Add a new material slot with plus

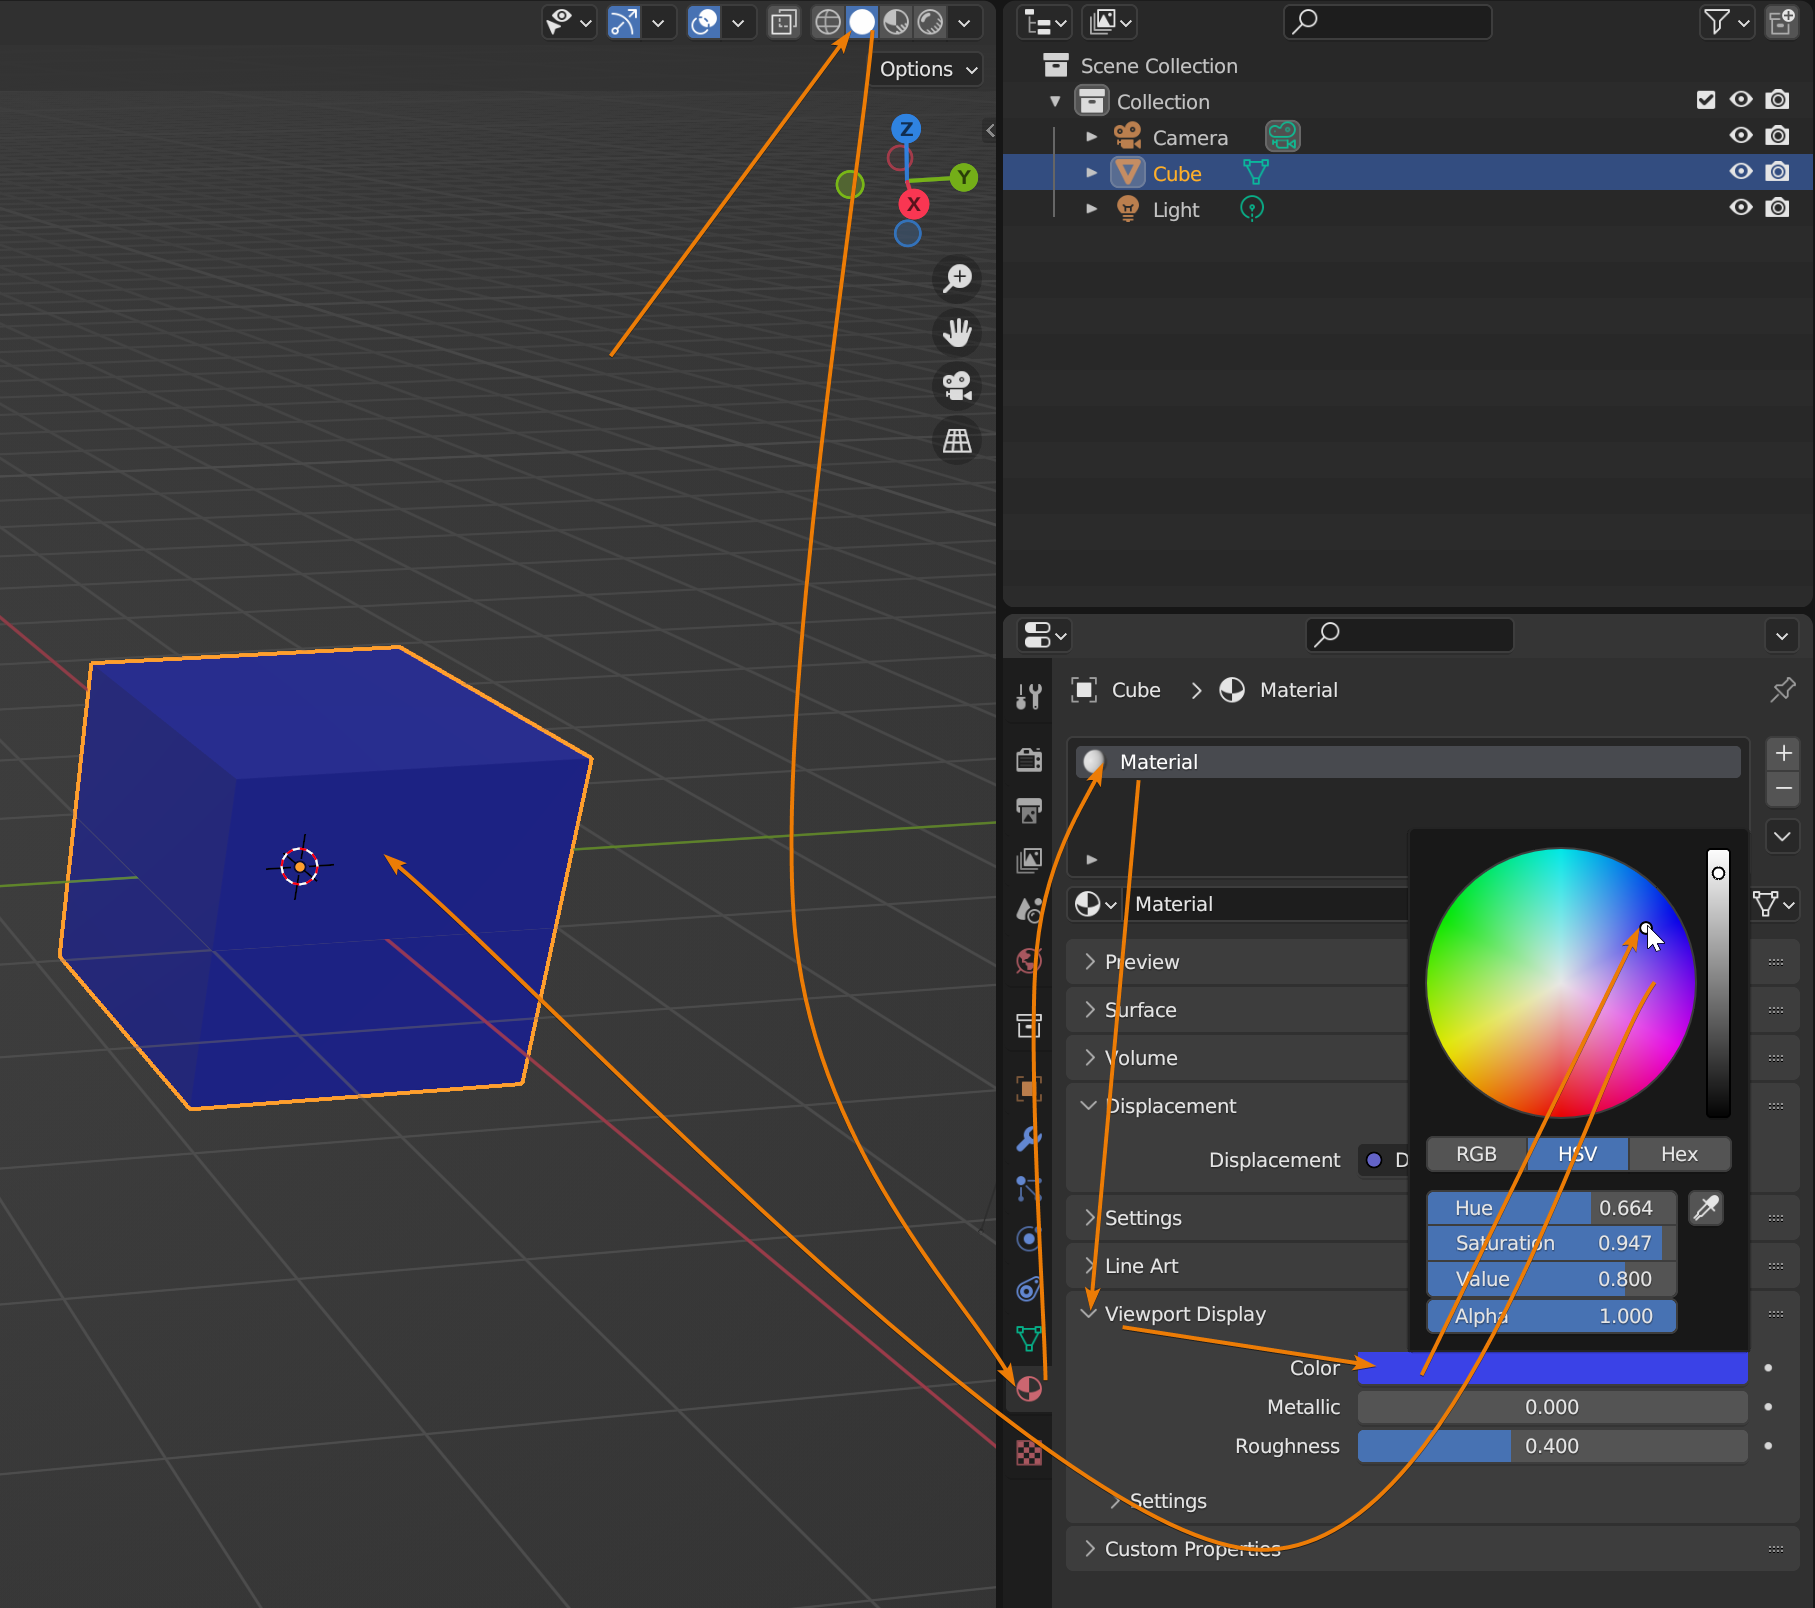point(1783,753)
